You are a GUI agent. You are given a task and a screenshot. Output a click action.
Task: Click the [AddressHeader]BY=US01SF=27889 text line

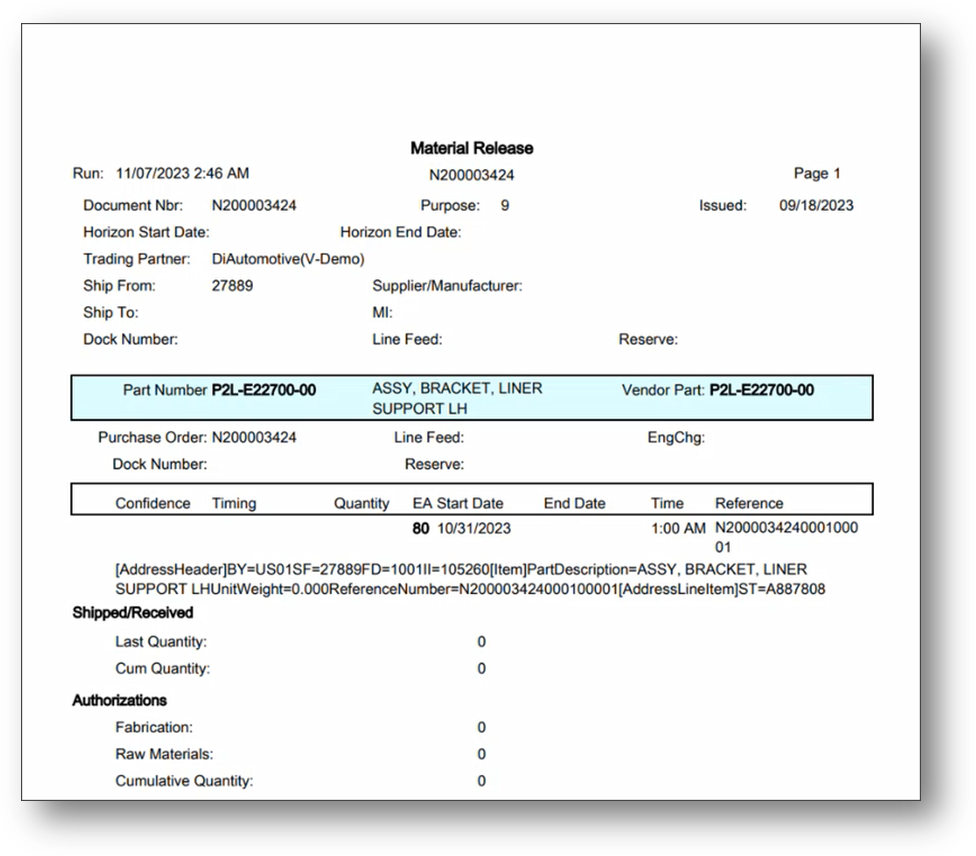pyautogui.click(x=461, y=570)
